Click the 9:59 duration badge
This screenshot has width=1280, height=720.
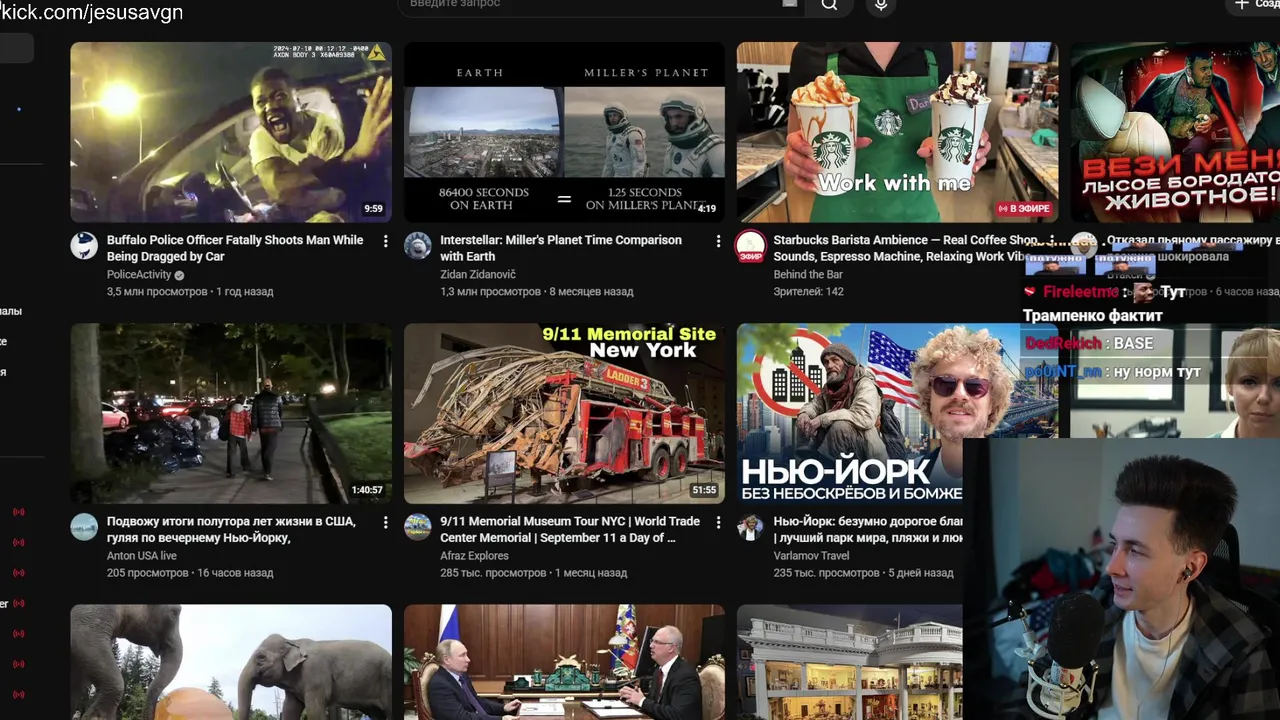(373, 209)
